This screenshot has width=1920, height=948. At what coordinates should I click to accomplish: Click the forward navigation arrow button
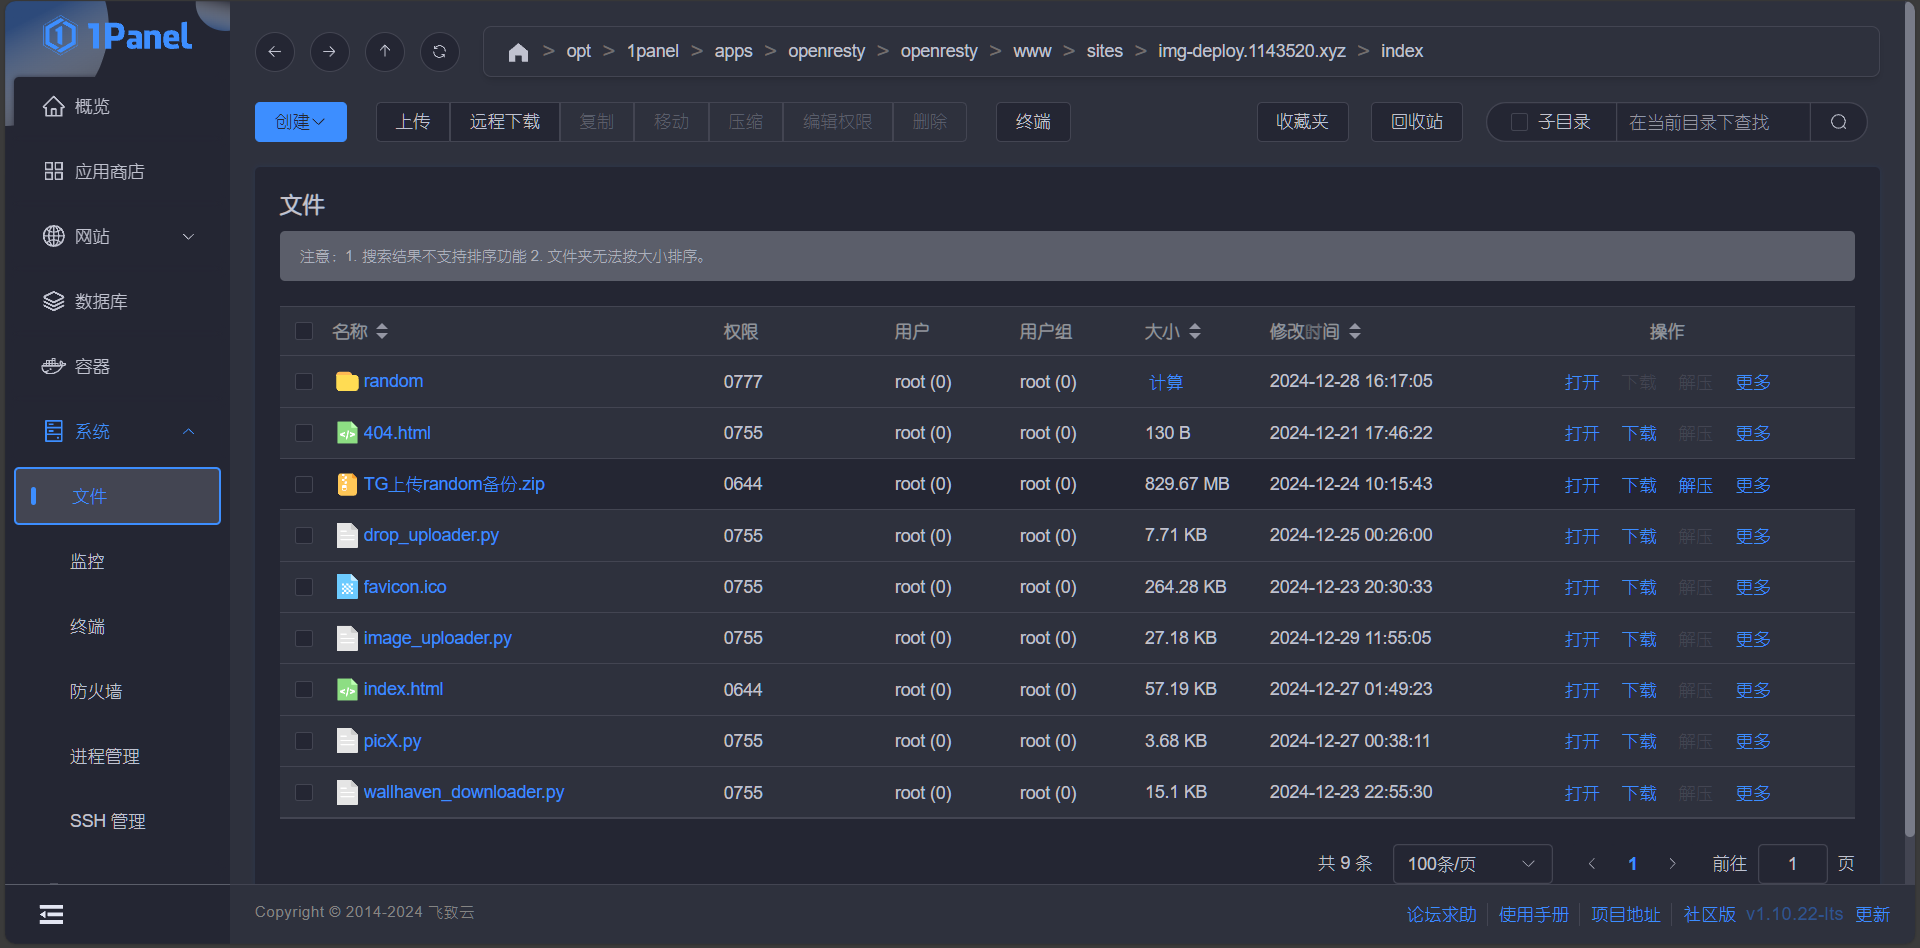click(330, 52)
